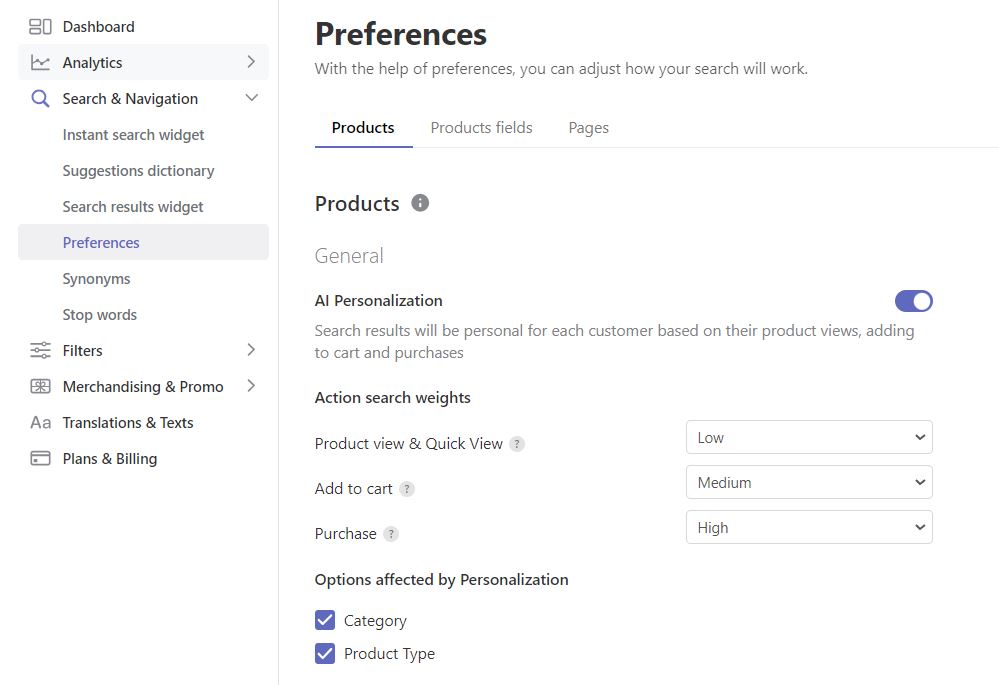Screen dimensions: 999x685
Task: Switch to the Products fields tab
Action: click(482, 127)
